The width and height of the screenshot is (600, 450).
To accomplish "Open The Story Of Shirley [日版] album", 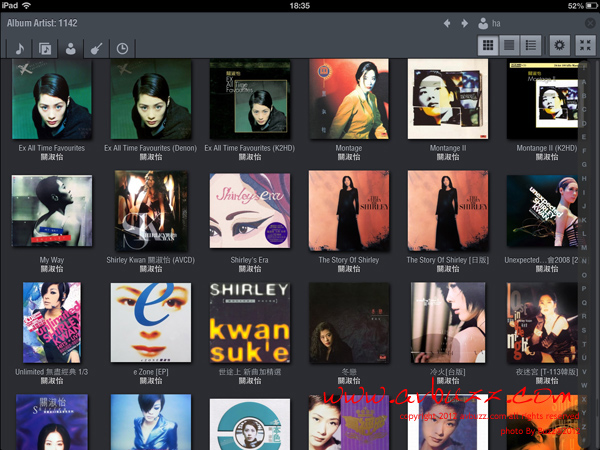I will (449, 213).
